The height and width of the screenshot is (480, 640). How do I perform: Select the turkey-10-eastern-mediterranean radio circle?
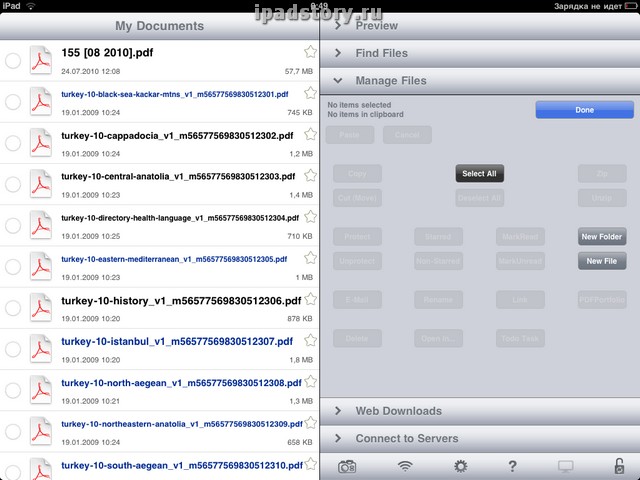13,267
